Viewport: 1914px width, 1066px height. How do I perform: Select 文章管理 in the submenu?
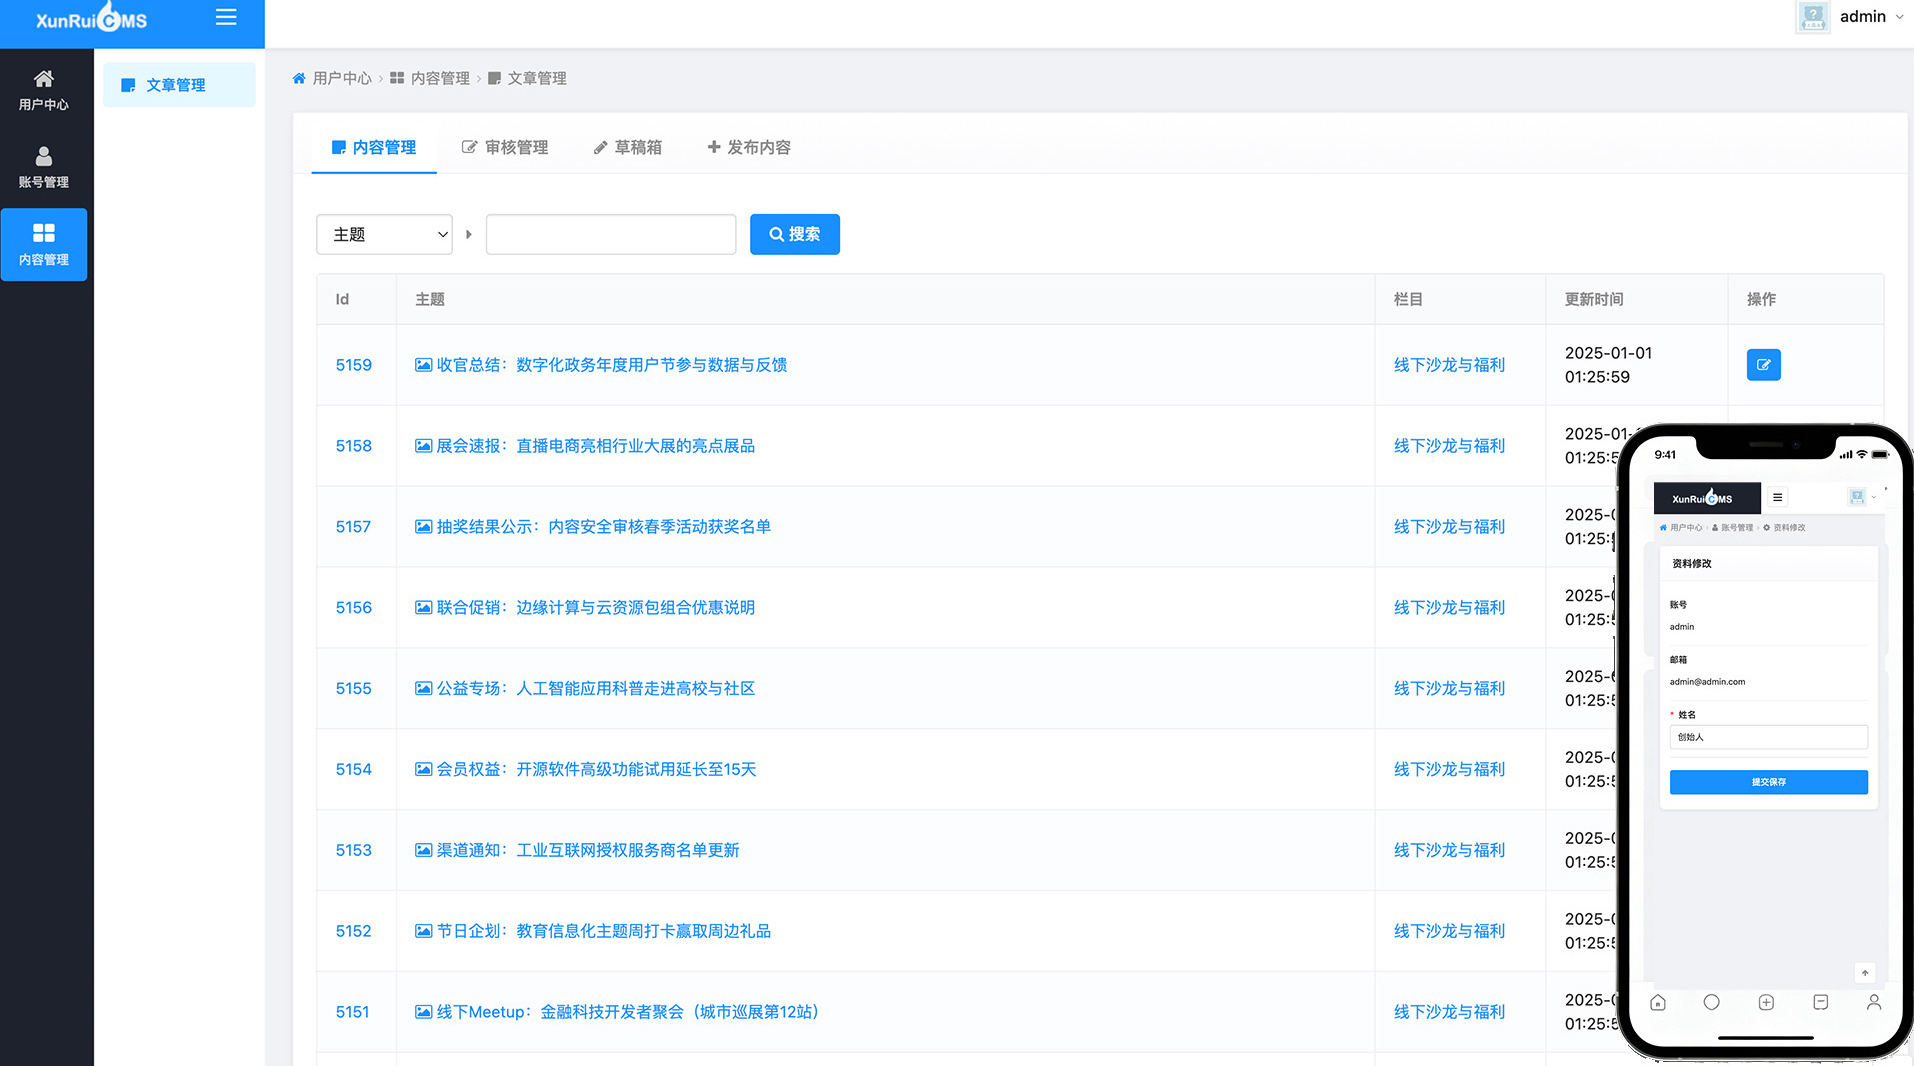pyautogui.click(x=176, y=85)
